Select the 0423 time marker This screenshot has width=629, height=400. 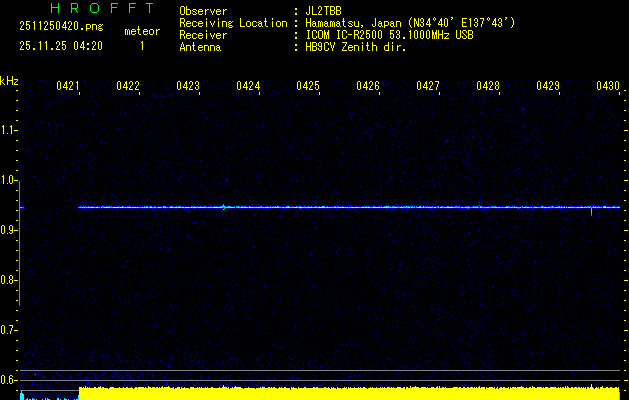pyautogui.click(x=188, y=87)
